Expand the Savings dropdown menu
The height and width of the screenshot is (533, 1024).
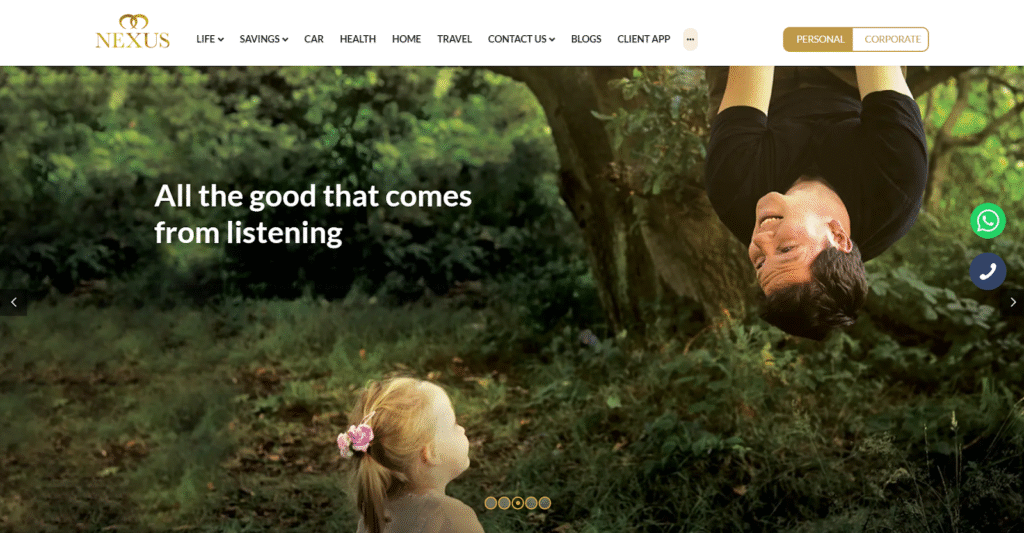click(x=264, y=39)
